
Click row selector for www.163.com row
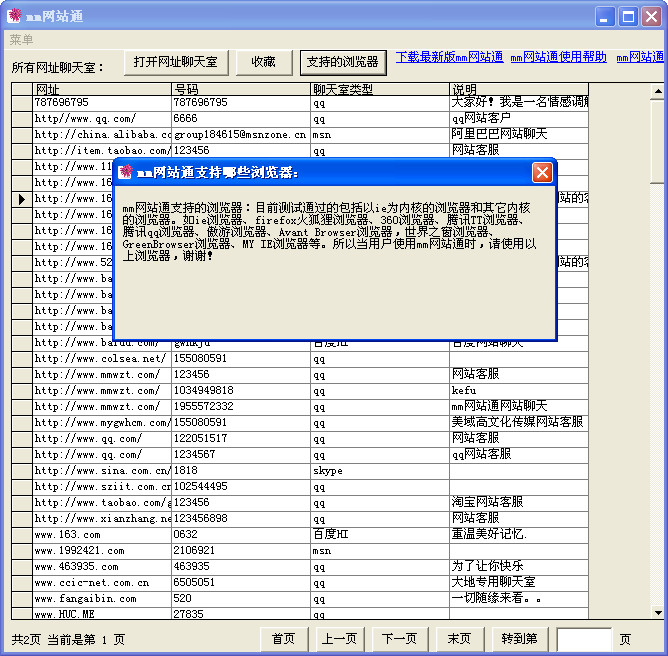(22, 535)
